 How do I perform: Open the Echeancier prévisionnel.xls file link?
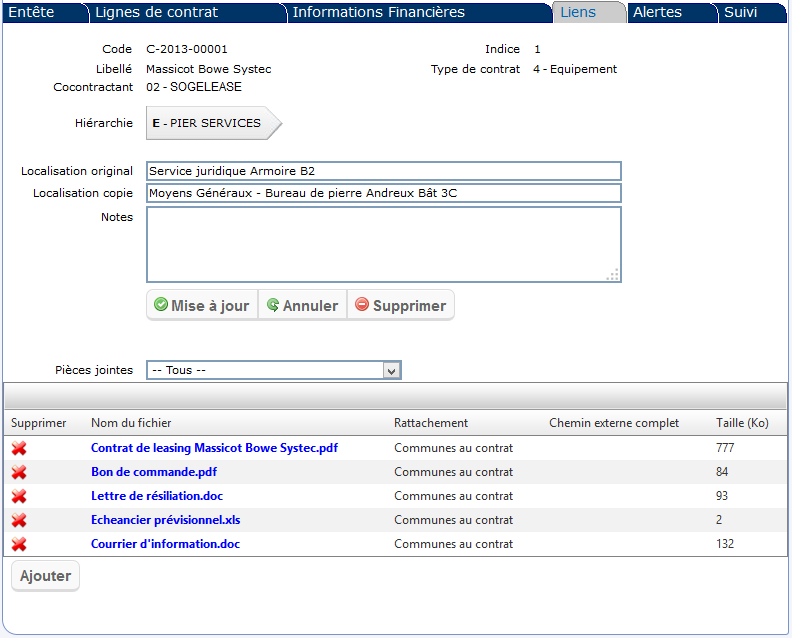pos(165,520)
